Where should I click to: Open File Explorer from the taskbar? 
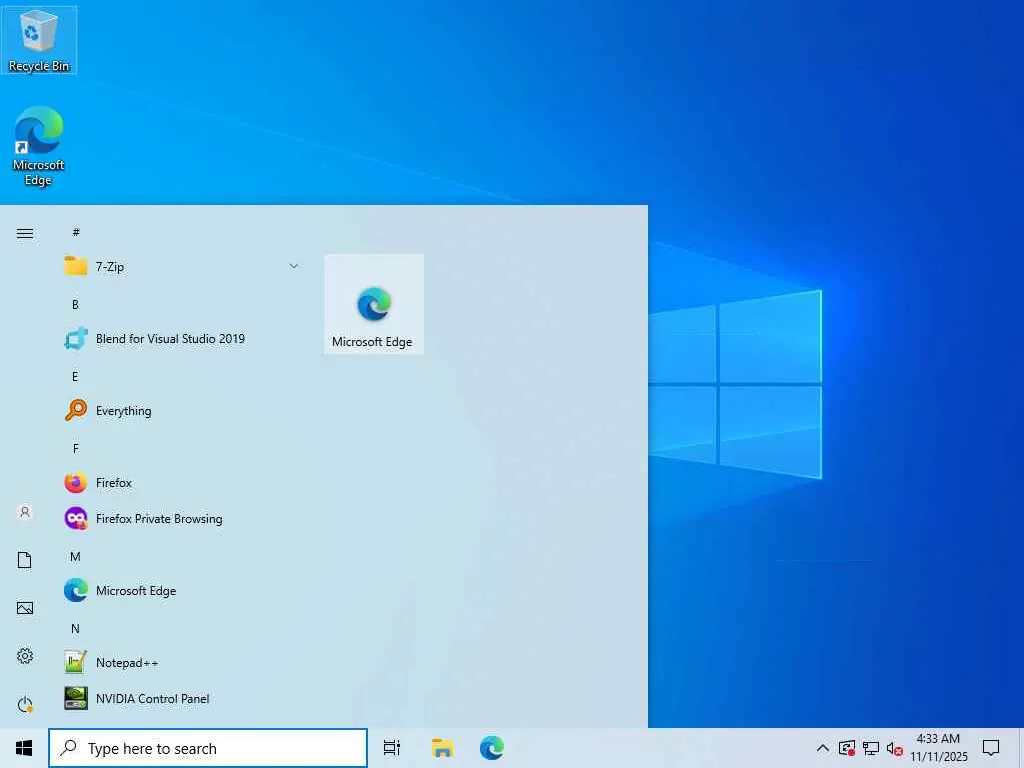point(442,748)
